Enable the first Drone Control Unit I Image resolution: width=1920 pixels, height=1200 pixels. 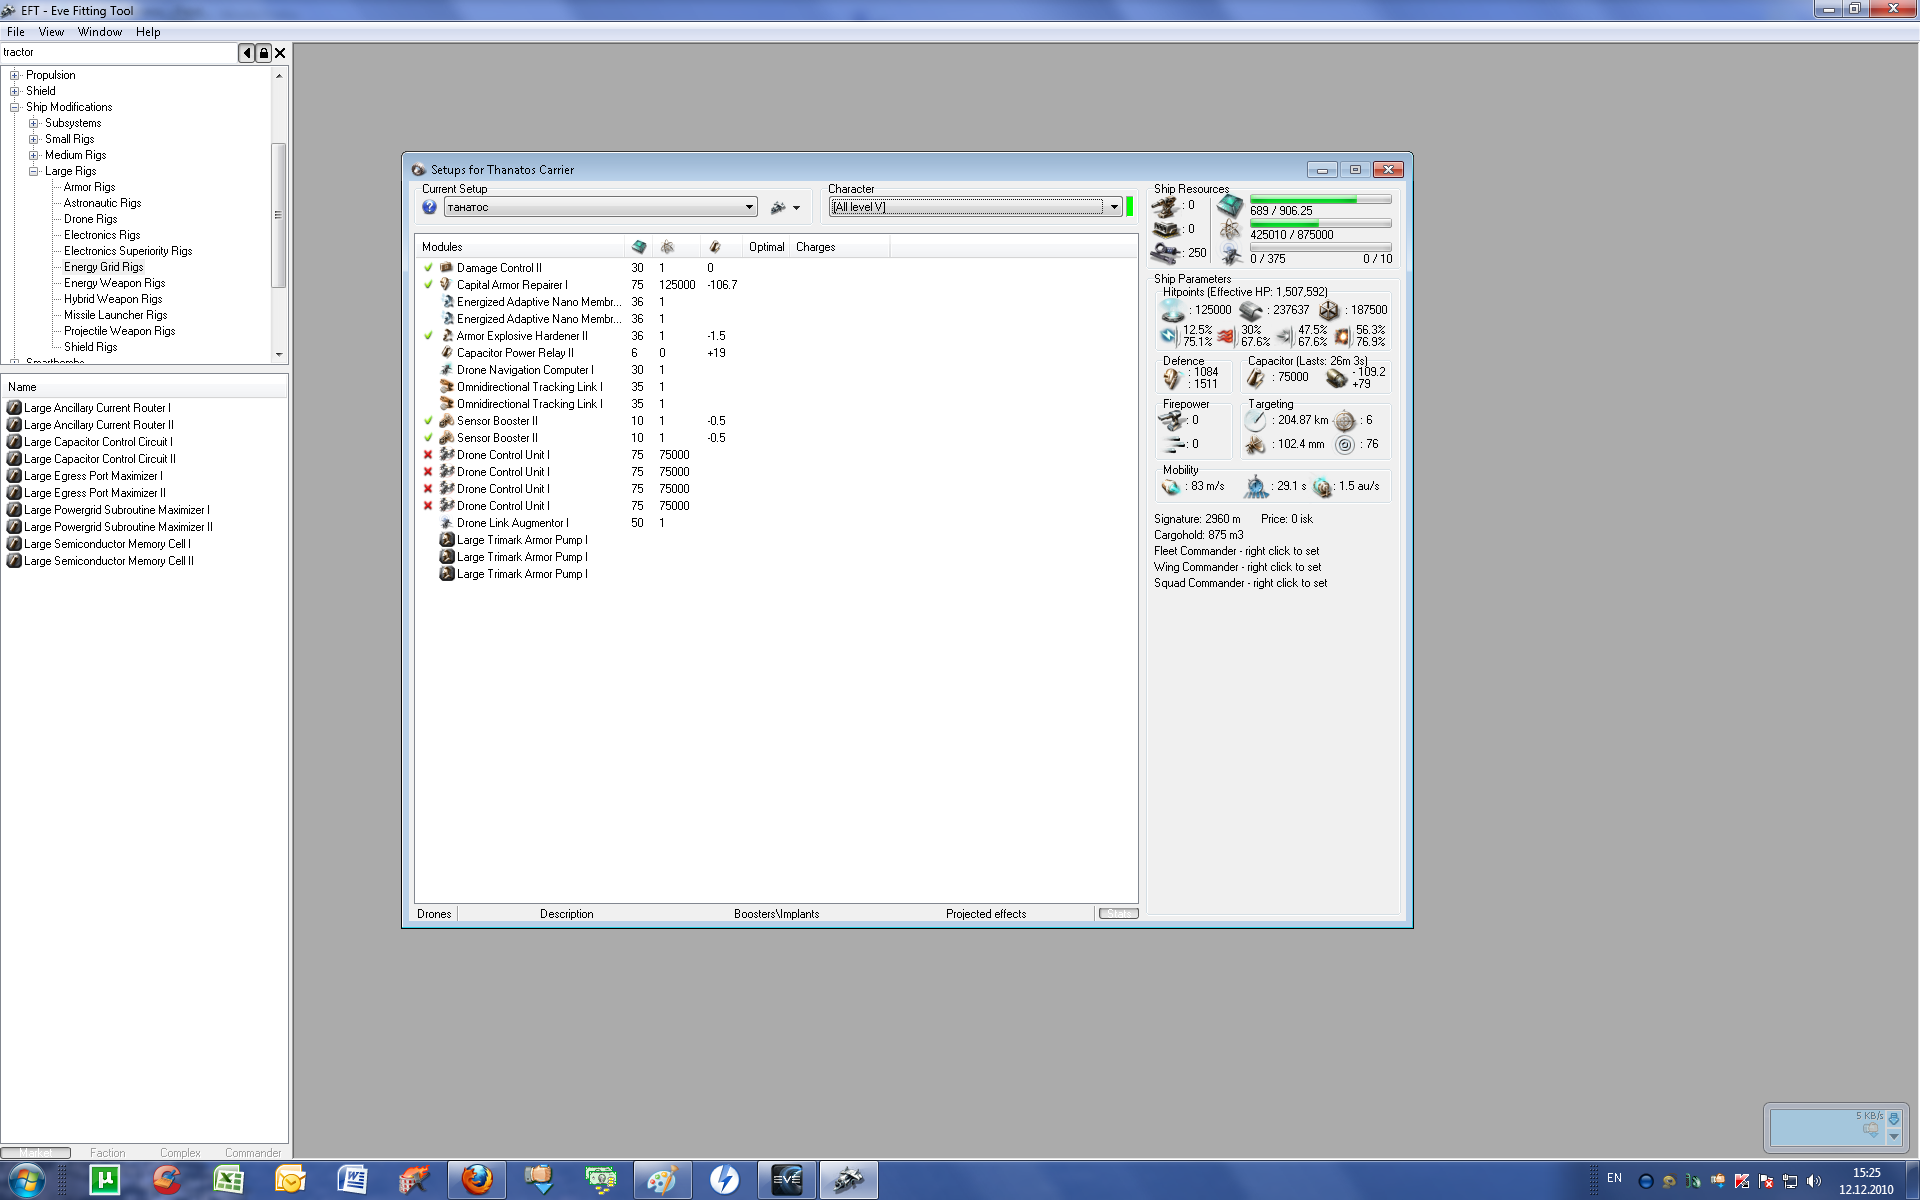point(428,455)
